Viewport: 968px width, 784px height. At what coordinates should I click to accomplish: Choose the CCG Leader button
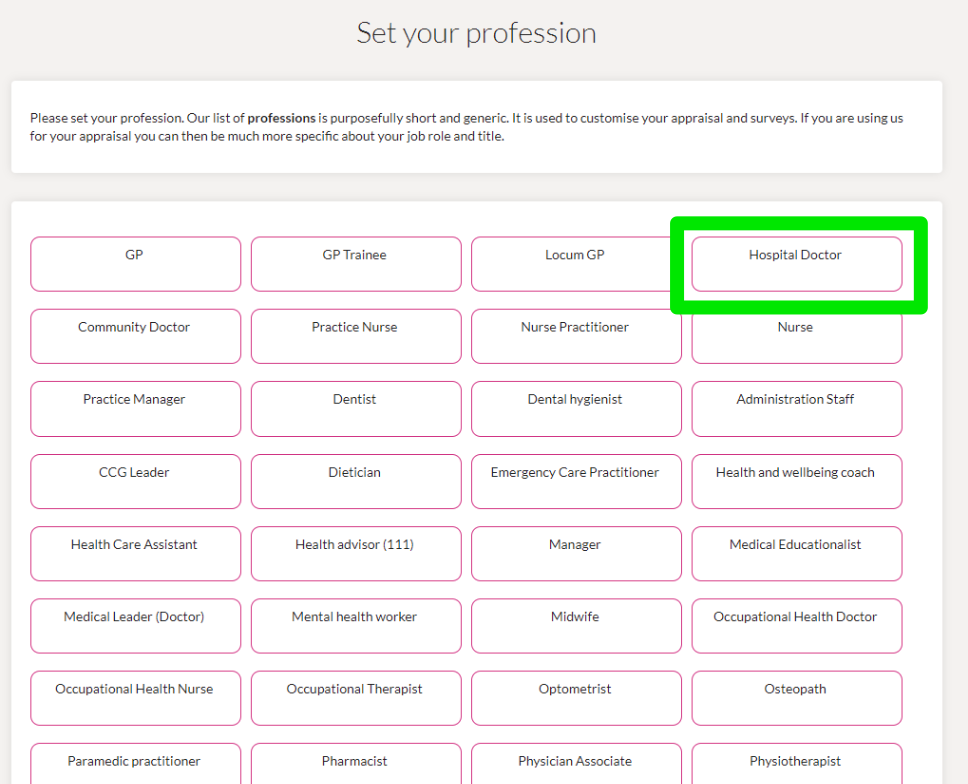tap(135, 482)
